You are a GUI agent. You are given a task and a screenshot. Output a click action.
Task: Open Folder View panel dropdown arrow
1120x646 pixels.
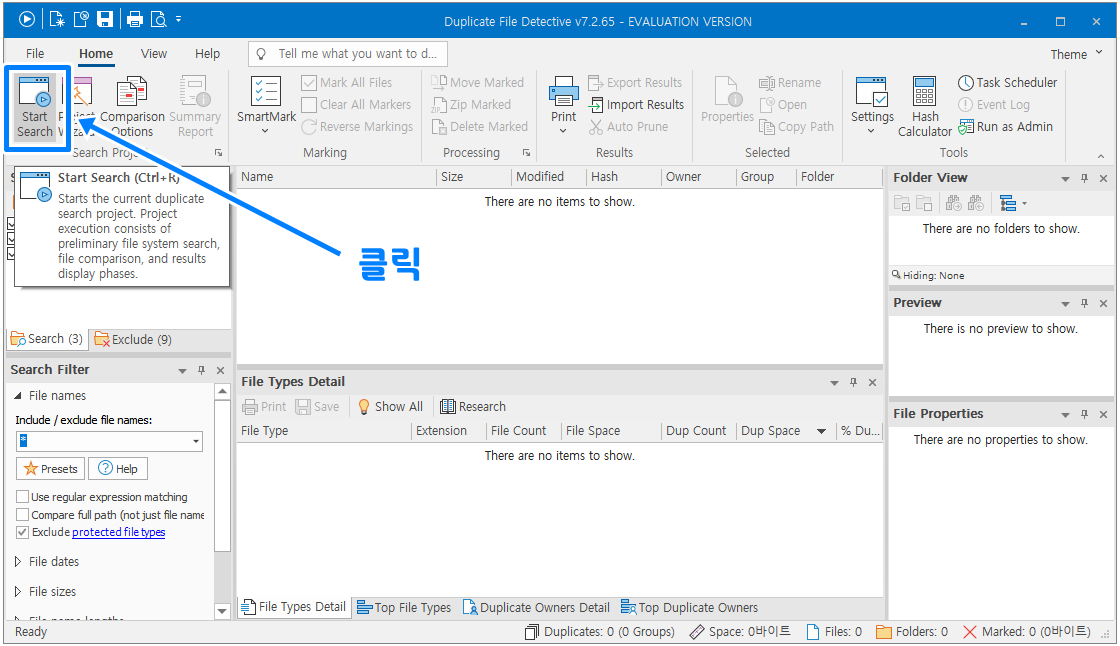coord(1065,179)
